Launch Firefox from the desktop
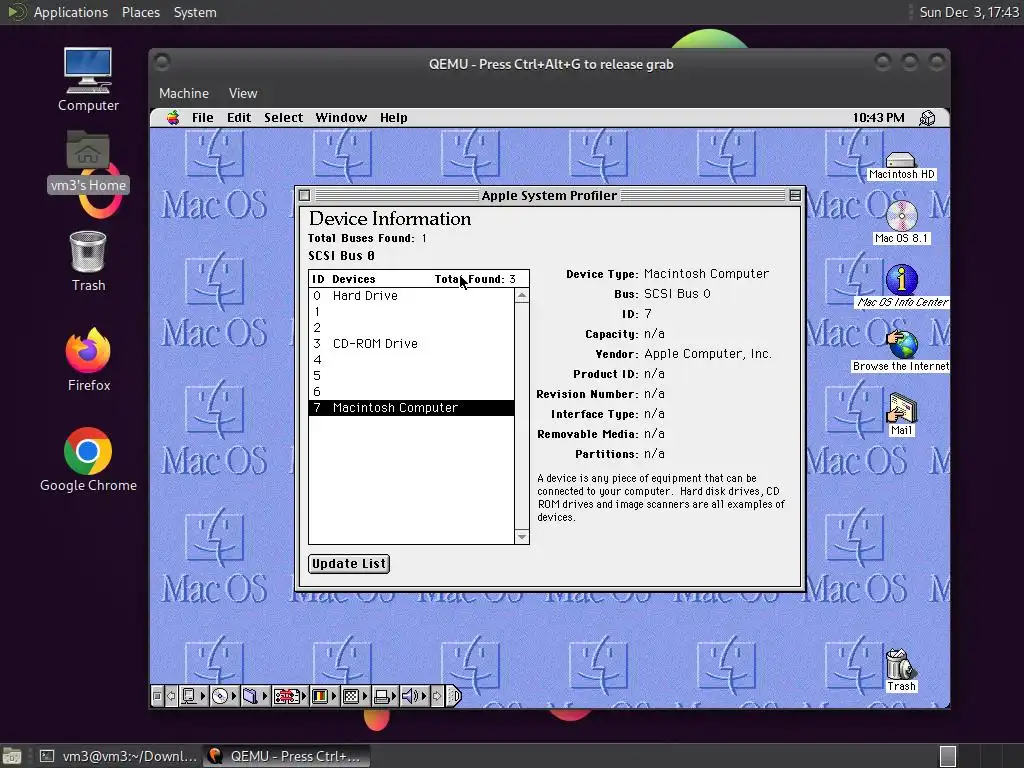 88,360
